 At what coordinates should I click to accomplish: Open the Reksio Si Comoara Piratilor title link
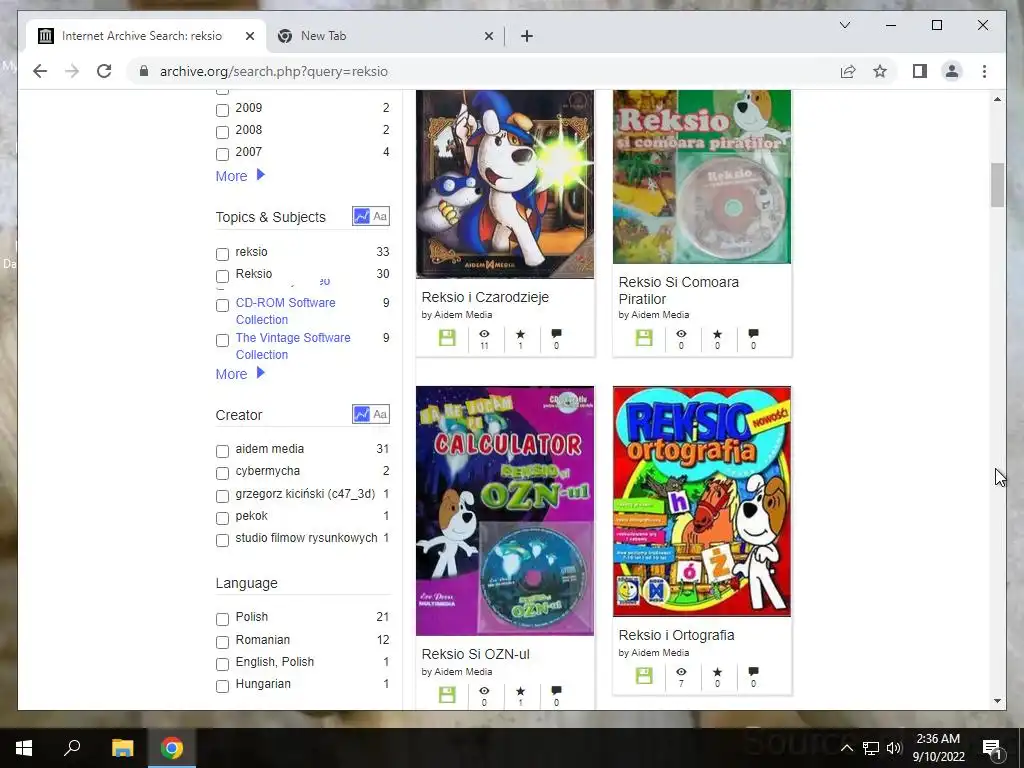tap(679, 291)
